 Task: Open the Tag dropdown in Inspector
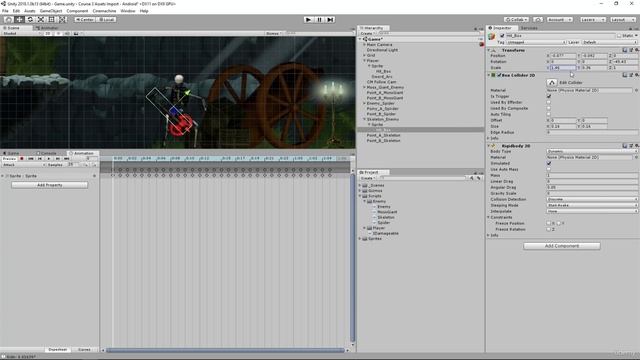(536, 42)
